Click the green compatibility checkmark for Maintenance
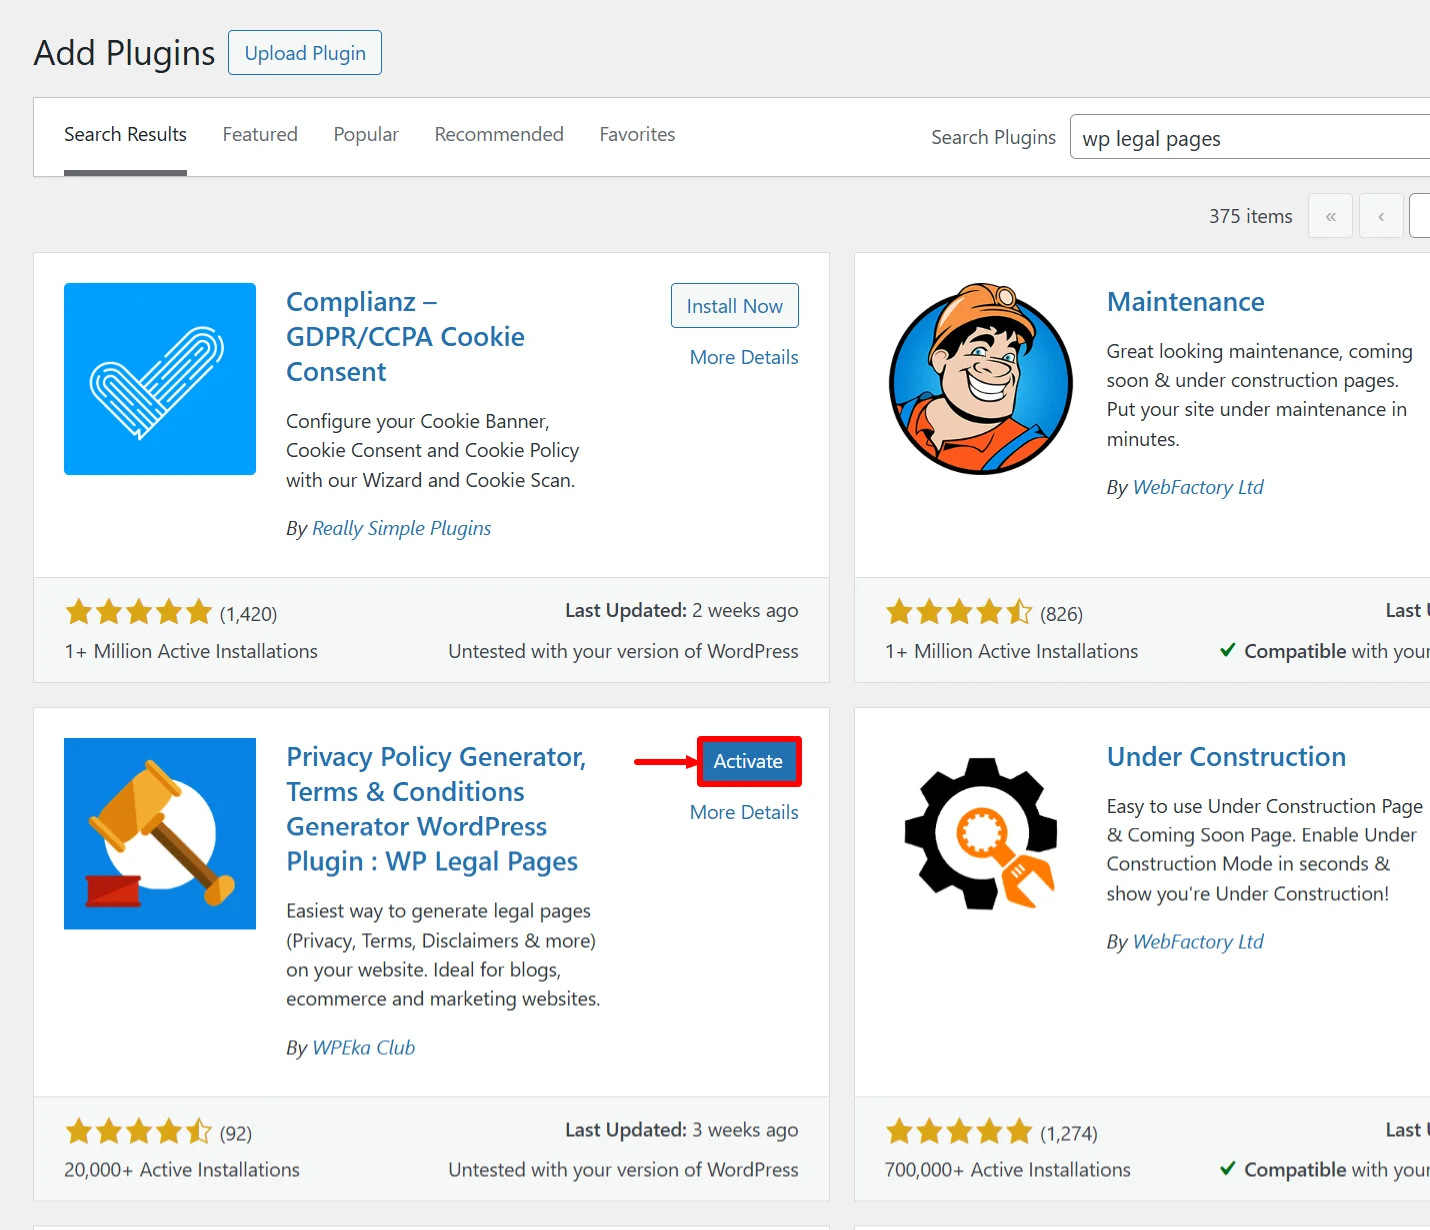Viewport: 1430px width, 1230px height. [x=1228, y=650]
